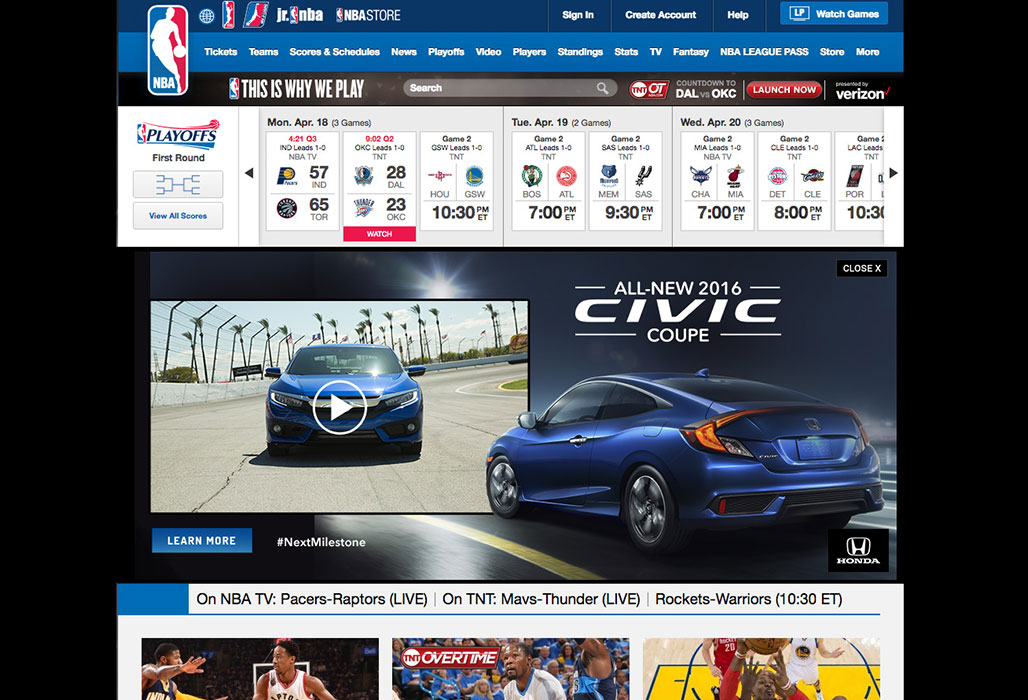Click the LAUNCH NOW button
The image size is (1028, 700).
(784, 90)
